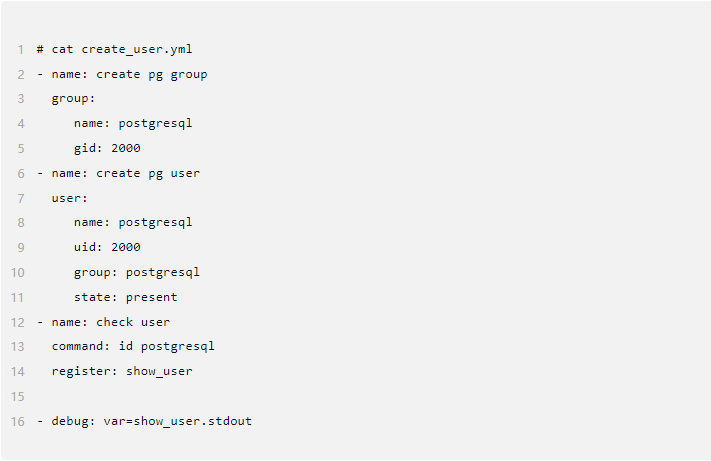Click the 'check user' task name
711x461 pixels.
133,322
